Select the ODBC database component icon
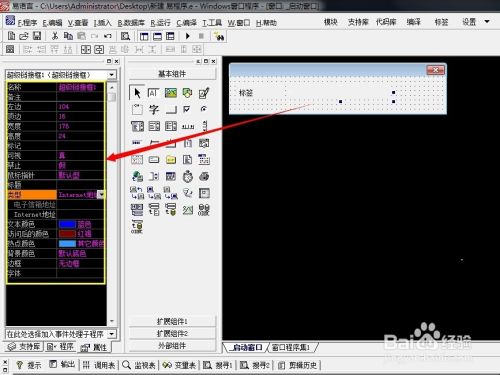Viewport: 500px width, 375px height. pos(204,210)
